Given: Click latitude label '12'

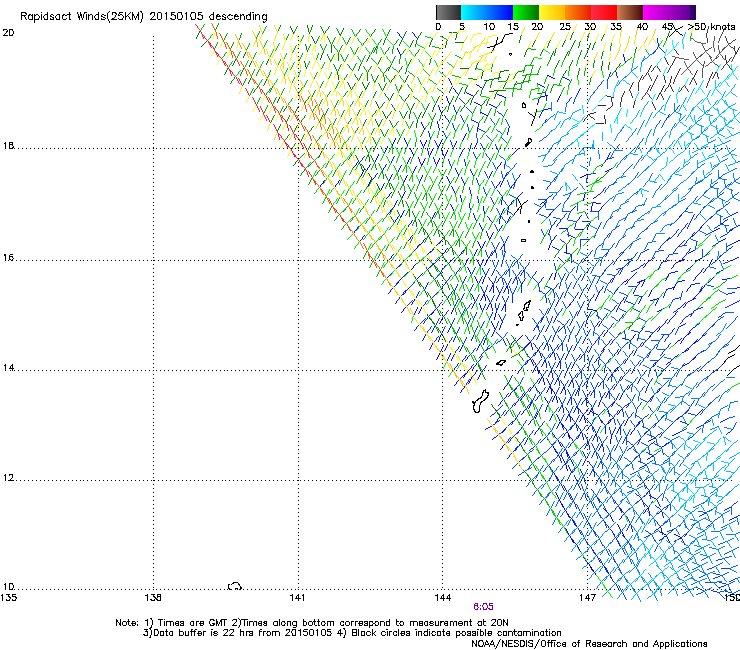Looking at the screenshot, I should point(8,478).
